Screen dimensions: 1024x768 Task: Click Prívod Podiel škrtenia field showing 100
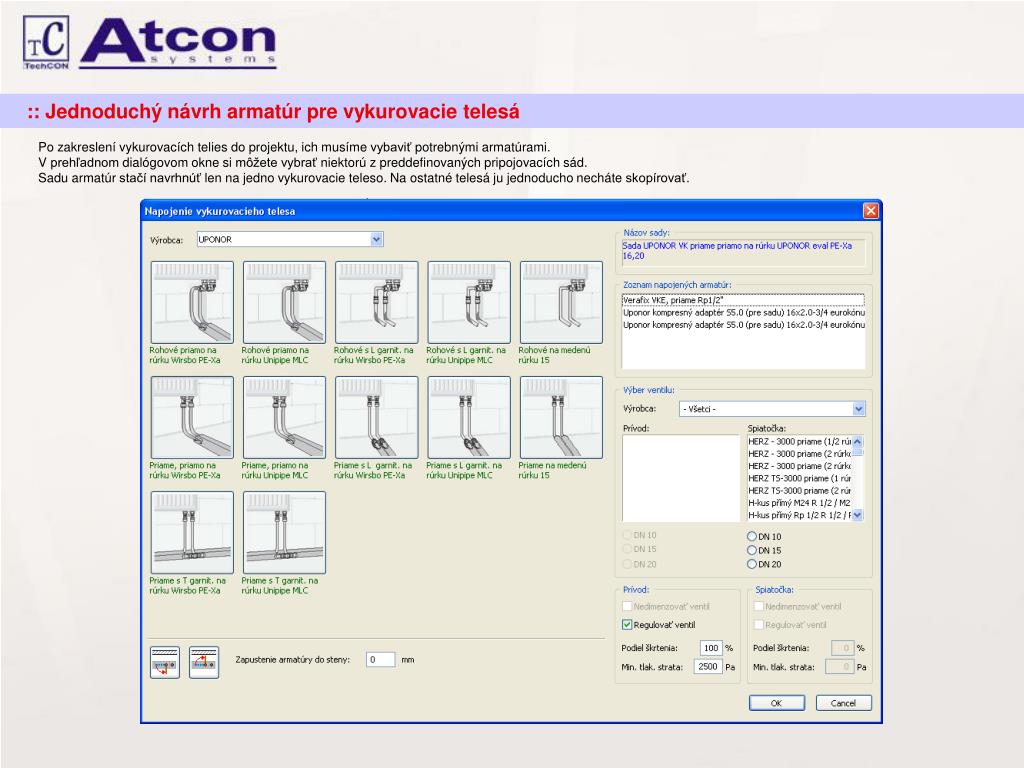[711, 648]
